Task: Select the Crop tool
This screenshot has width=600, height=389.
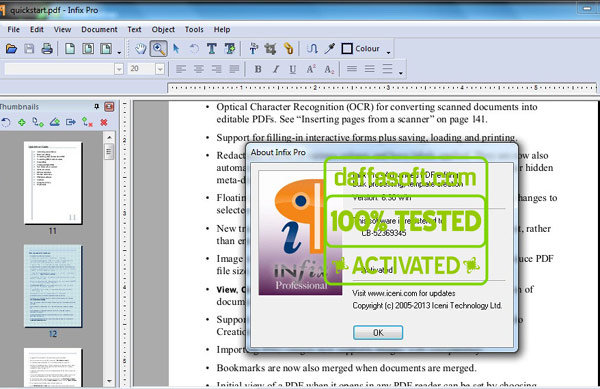Action: click(x=270, y=49)
